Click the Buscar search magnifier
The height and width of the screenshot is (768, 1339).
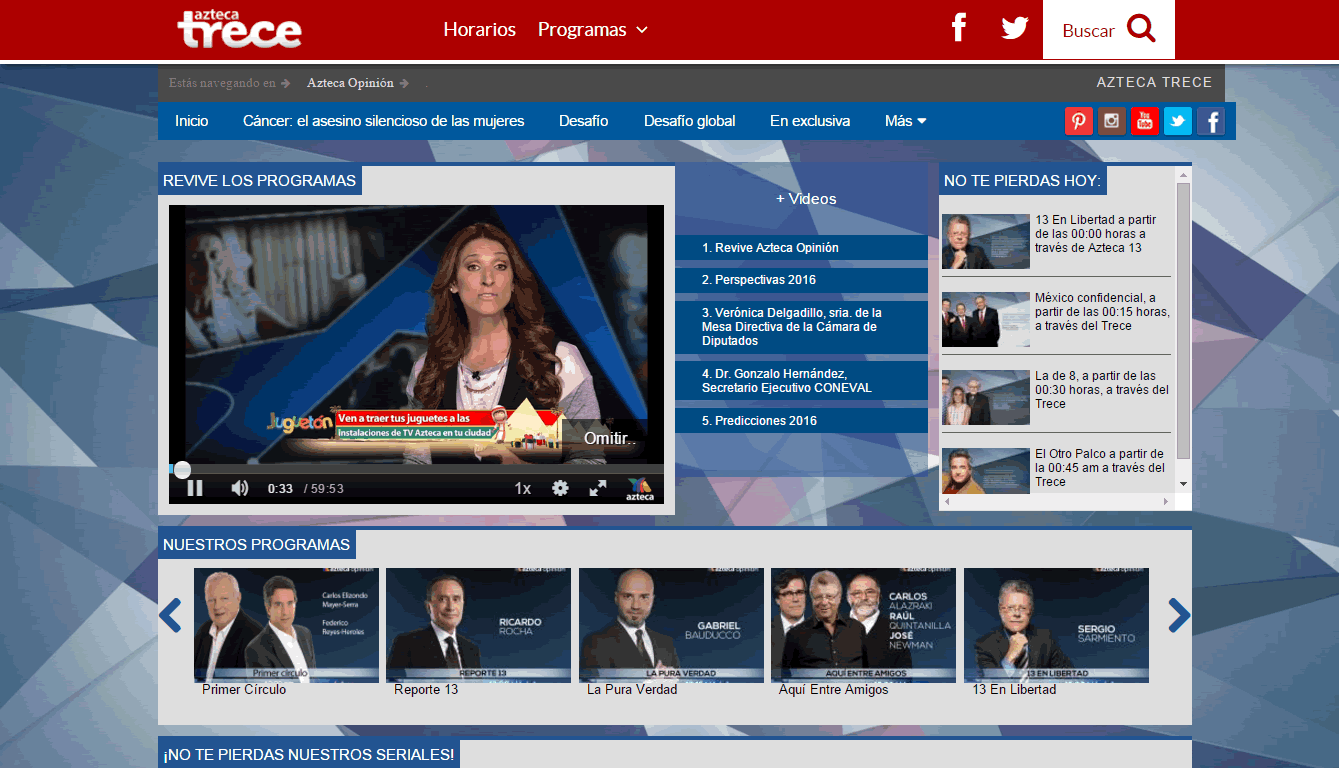point(1141,29)
